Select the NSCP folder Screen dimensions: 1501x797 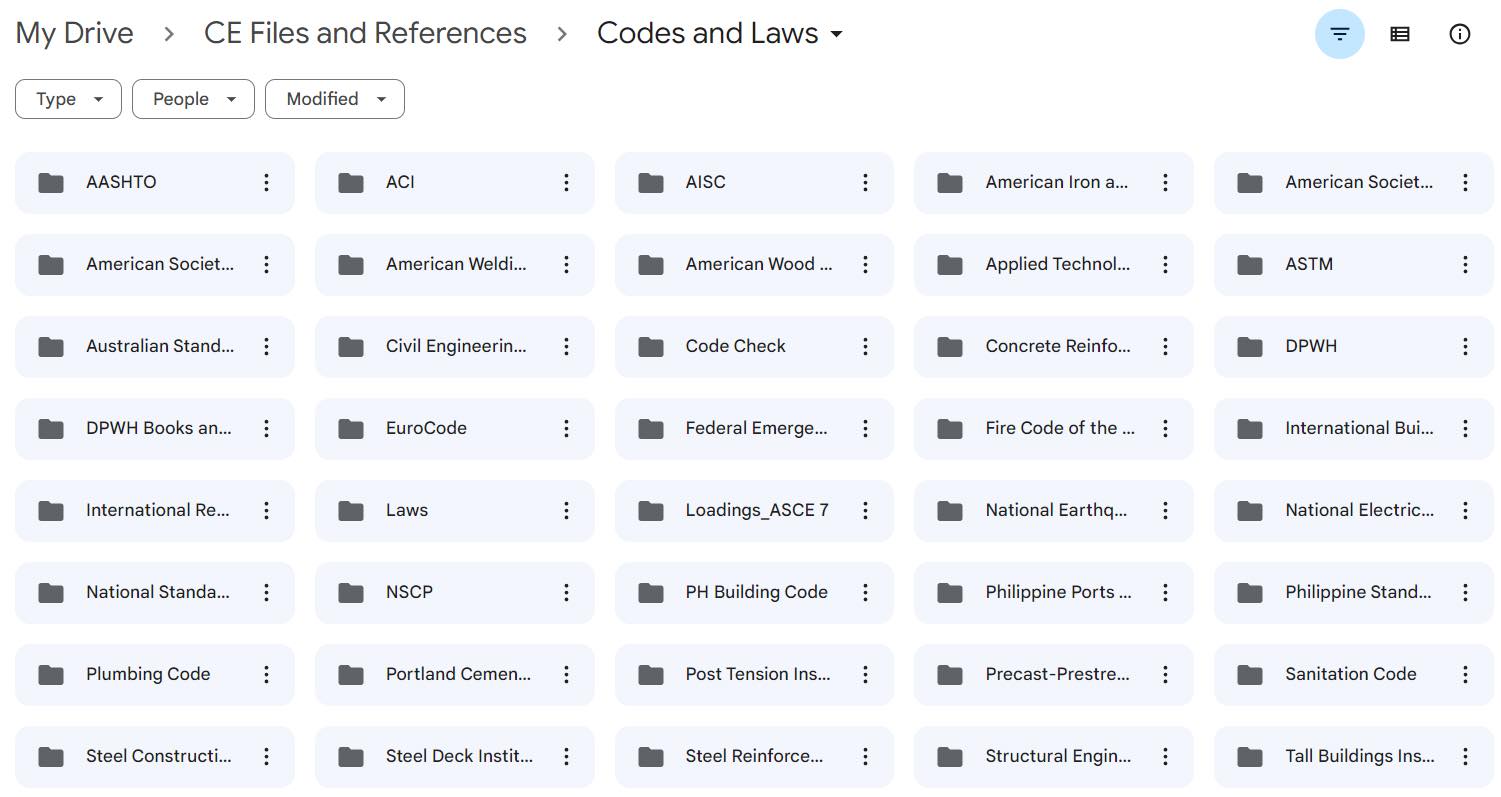coord(455,592)
